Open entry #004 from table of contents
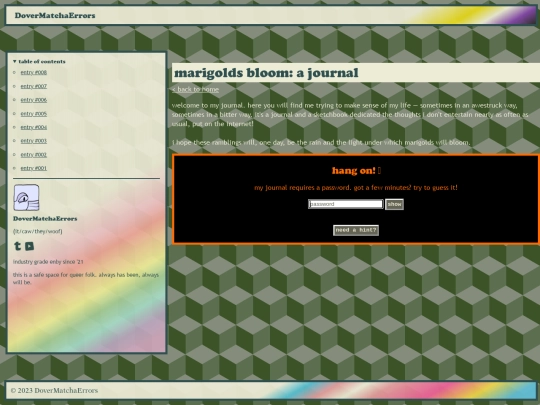 [33, 127]
